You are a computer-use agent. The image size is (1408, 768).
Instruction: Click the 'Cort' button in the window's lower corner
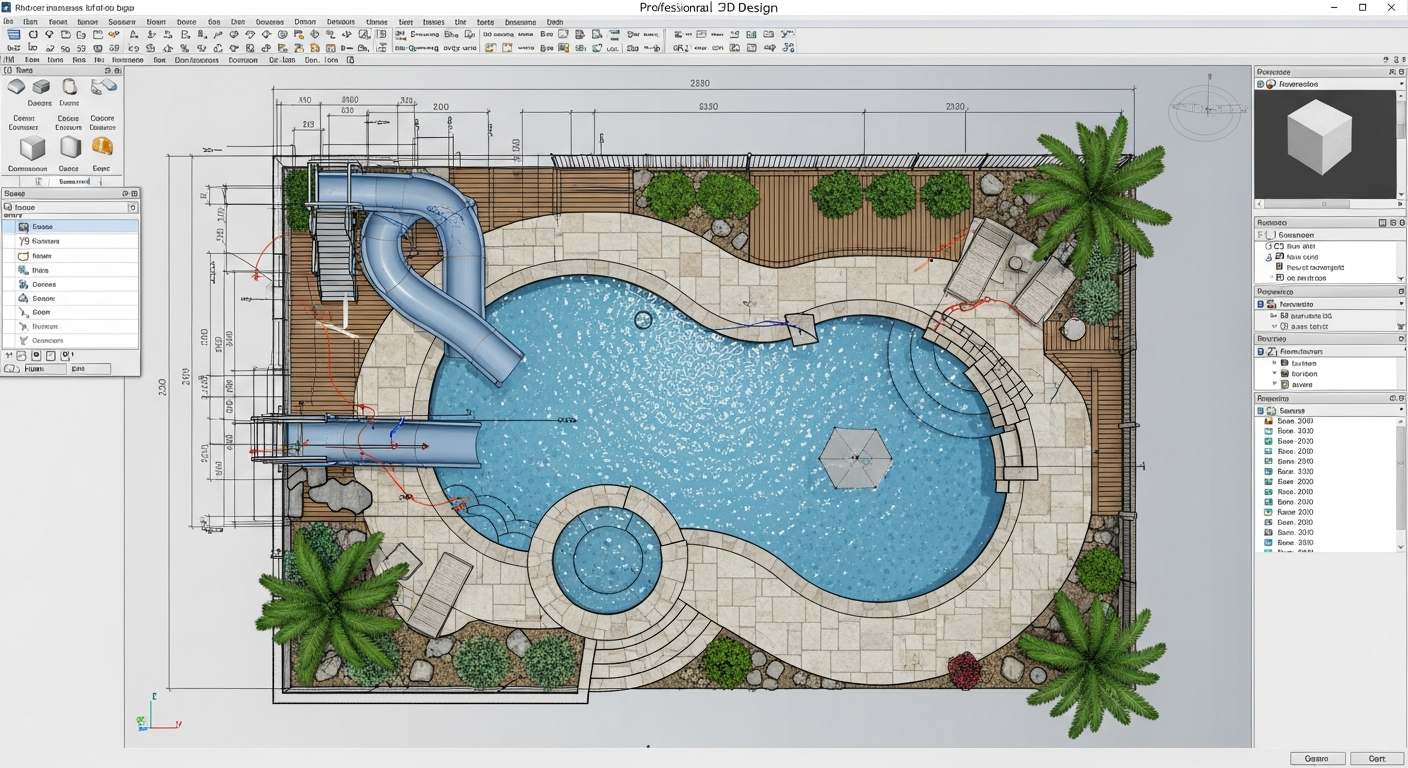point(1377,758)
